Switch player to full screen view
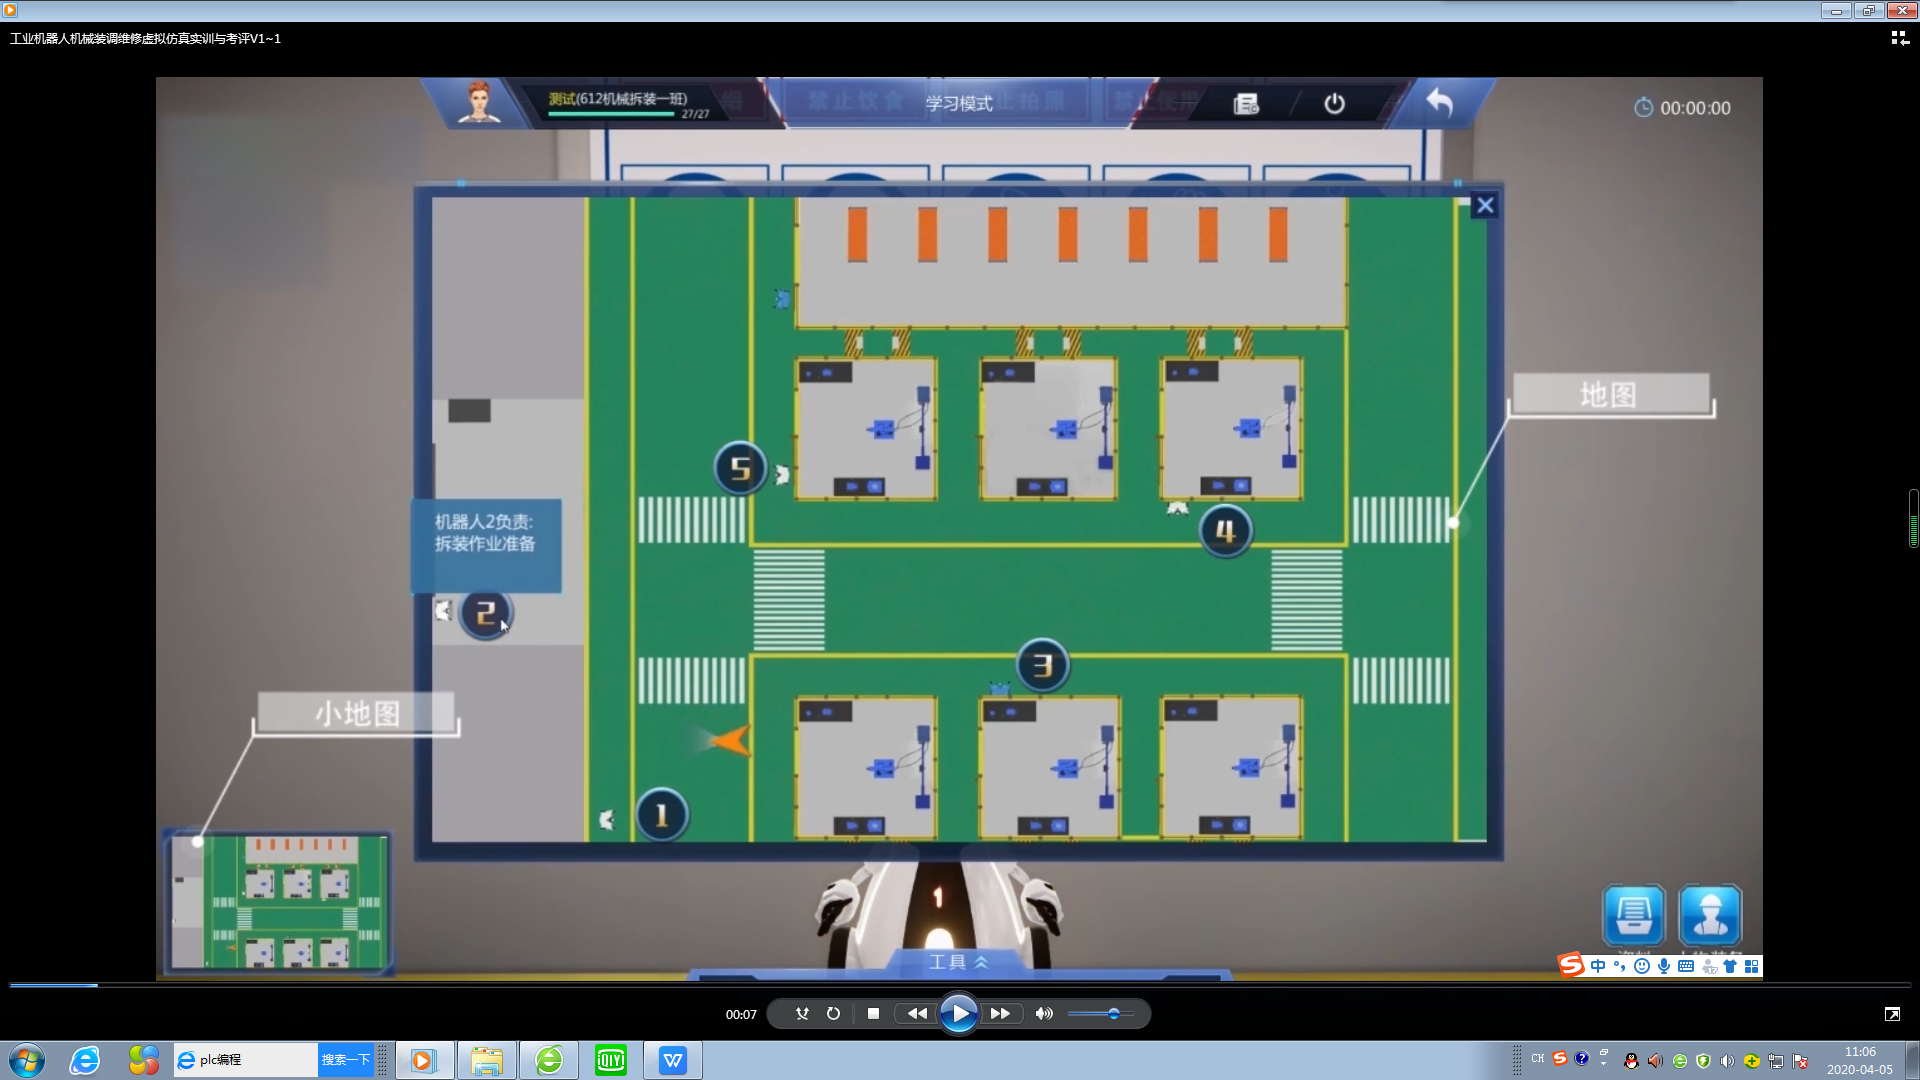The width and height of the screenshot is (1920, 1080). point(1892,1014)
